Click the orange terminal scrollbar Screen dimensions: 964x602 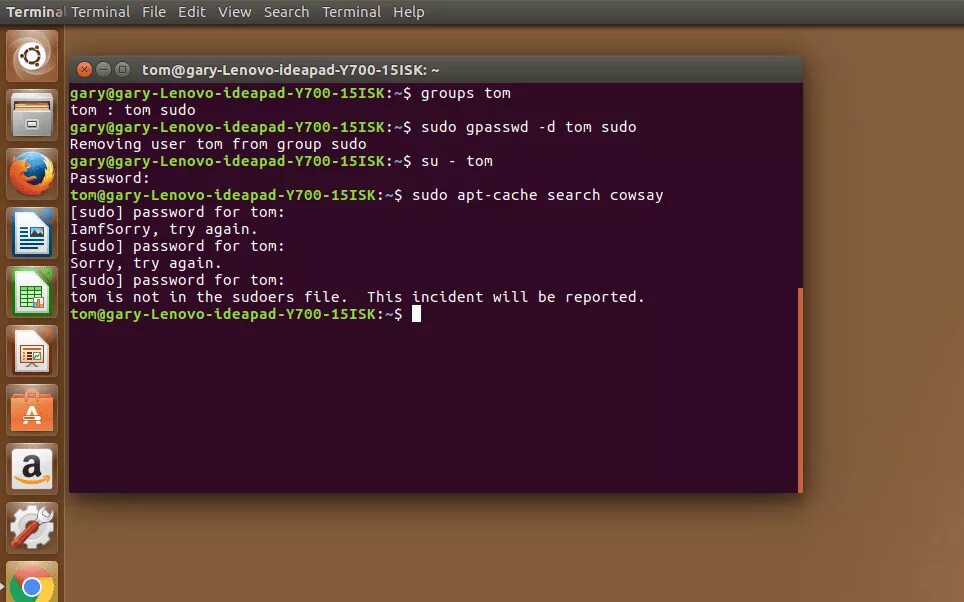[800, 390]
